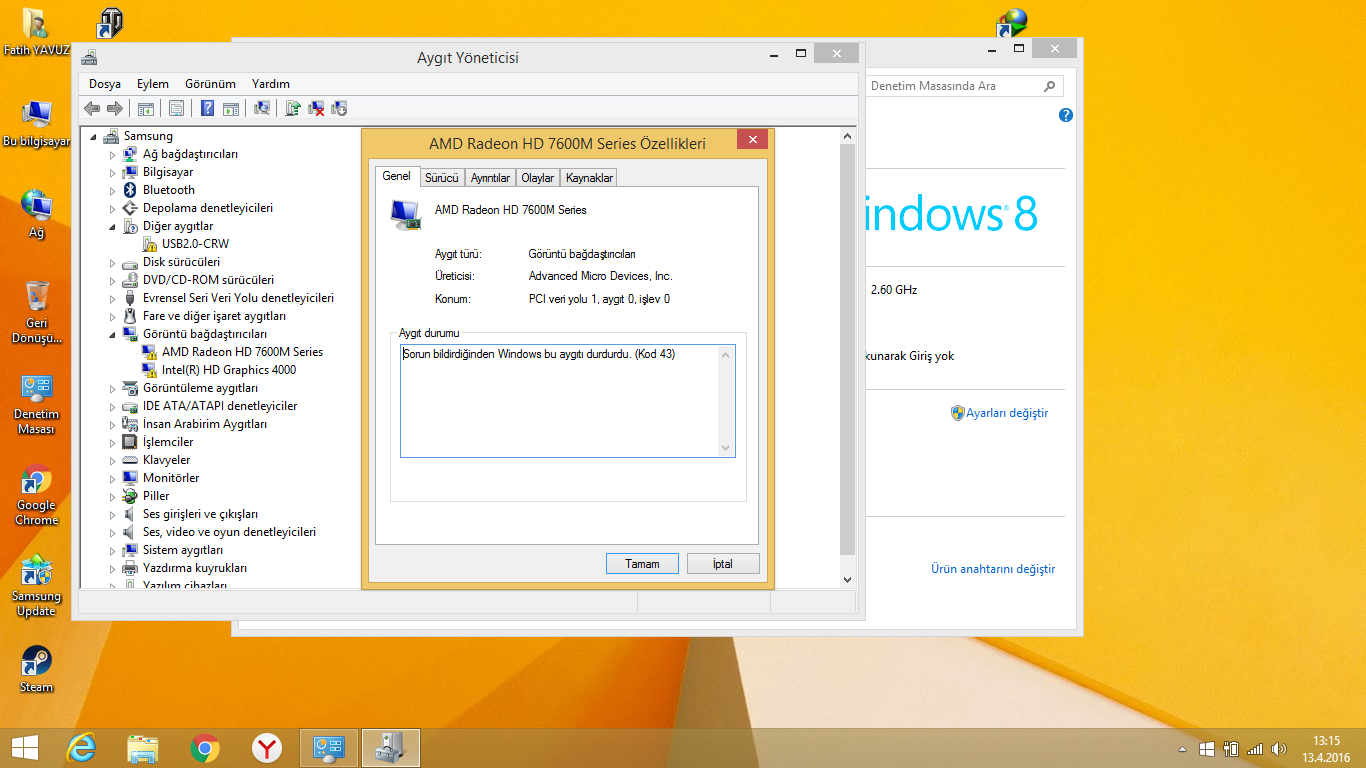
Task: Open the Dosya menu
Action: (x=105, y=84)
